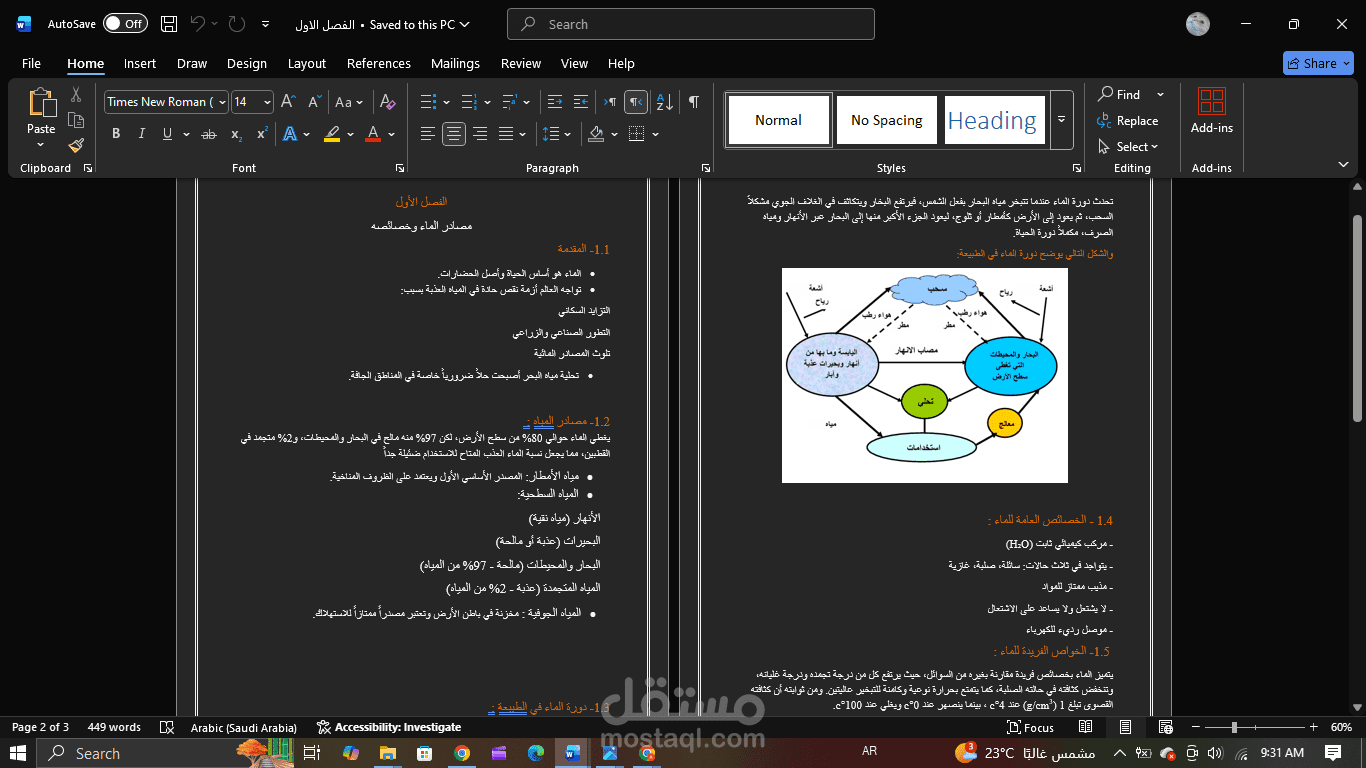Expand the Styles gallery

click(1061, 120)
